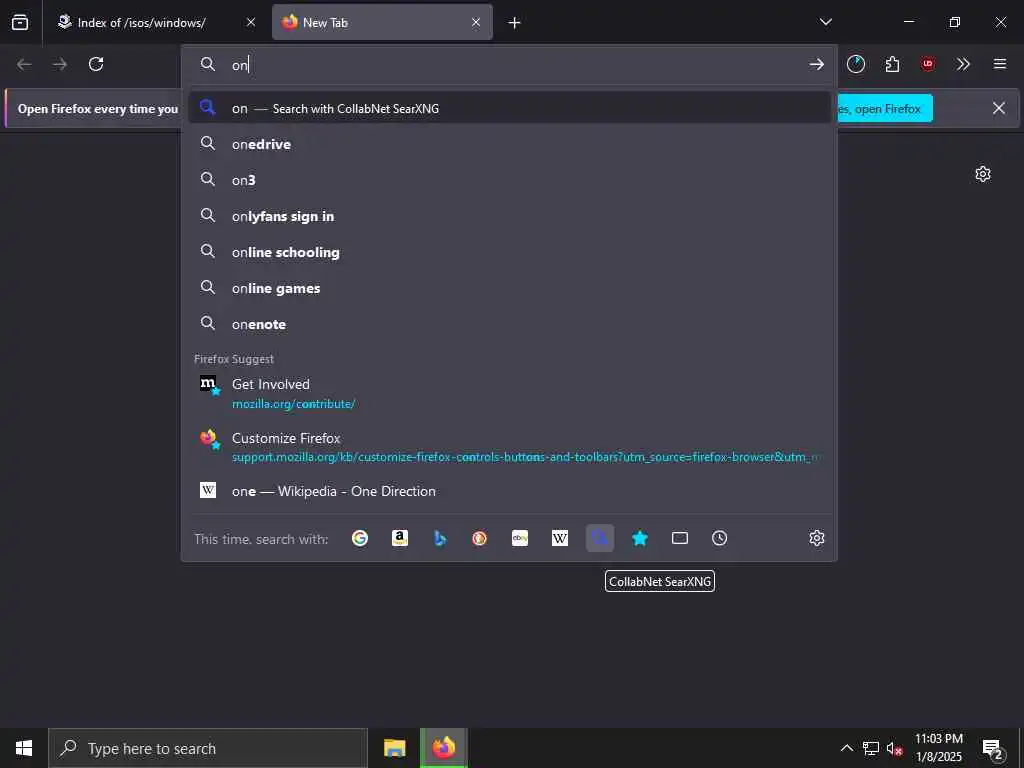Screen dimensions: 1024x768
Task: Open File Explorer from taskbar
Action: (394, 748)
